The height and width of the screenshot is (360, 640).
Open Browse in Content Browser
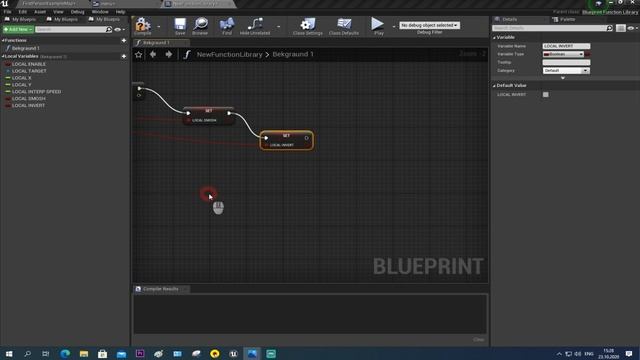click(x=200, y=26)
